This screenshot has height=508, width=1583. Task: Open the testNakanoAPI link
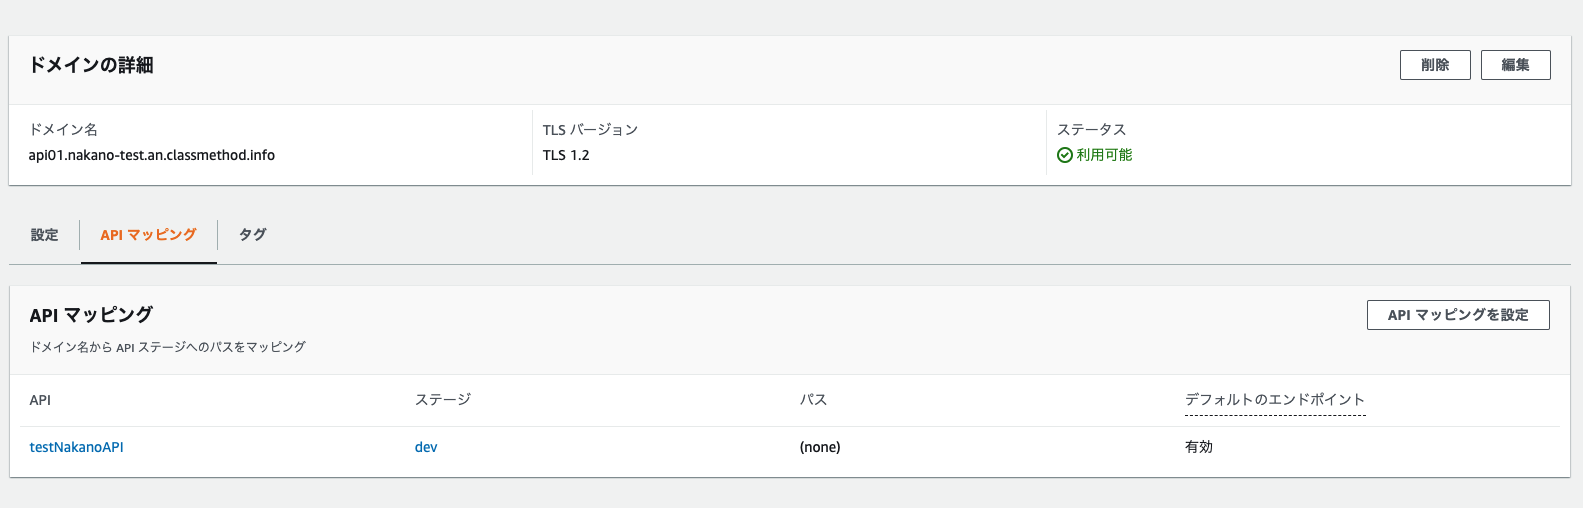(x=76, y=447)
